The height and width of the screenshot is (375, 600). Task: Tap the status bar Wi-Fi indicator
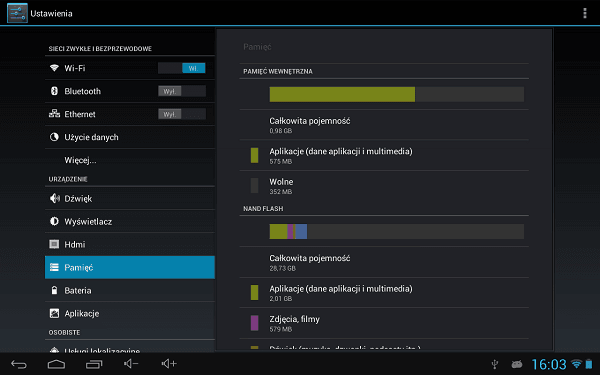pyautogui.click(x=576, y=364)
